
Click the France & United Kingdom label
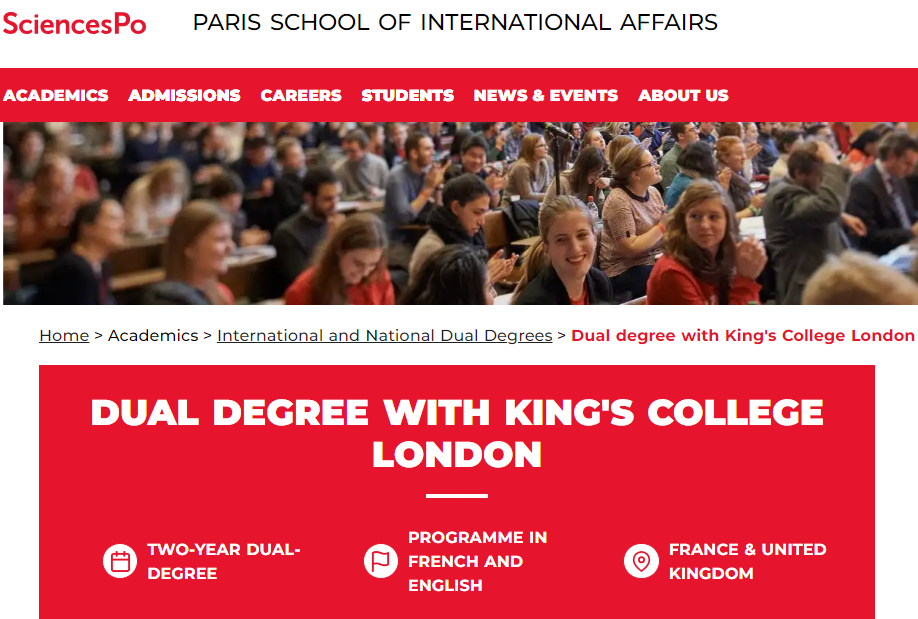(745, 561)
